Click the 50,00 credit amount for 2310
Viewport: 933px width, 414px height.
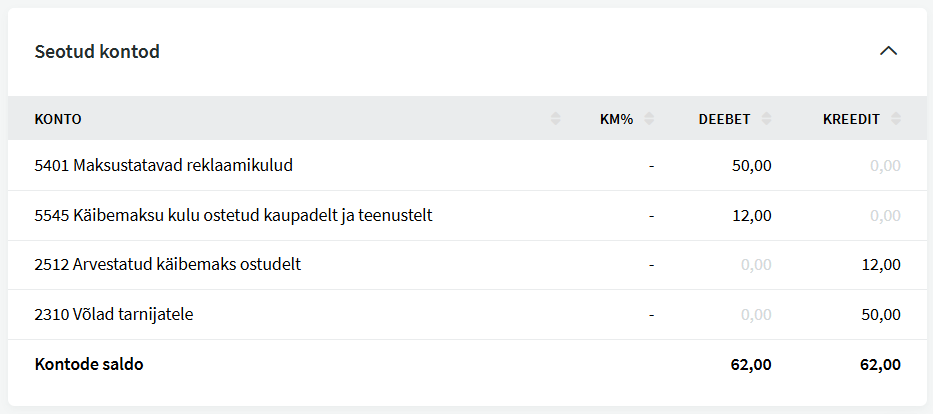click(x=880, y=314)
